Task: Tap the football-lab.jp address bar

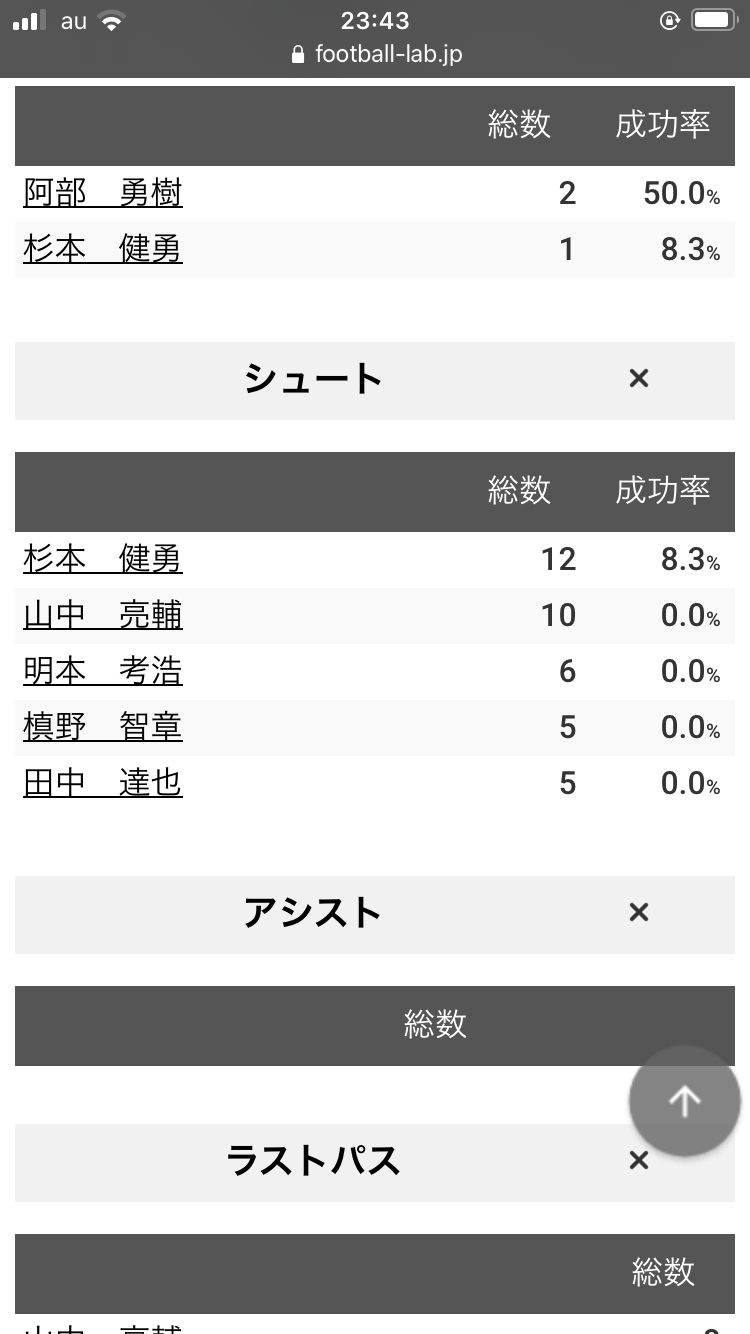Action: coord(388,54)
